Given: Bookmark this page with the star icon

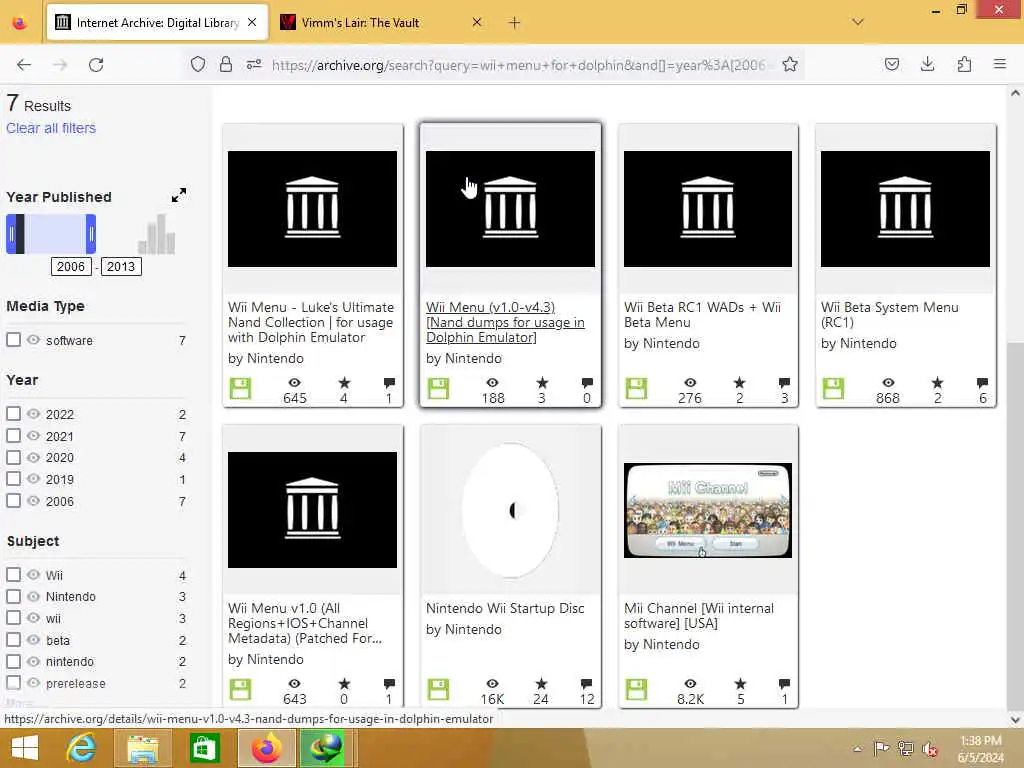Looking at the screenshot, I should (x=790, y=64).
